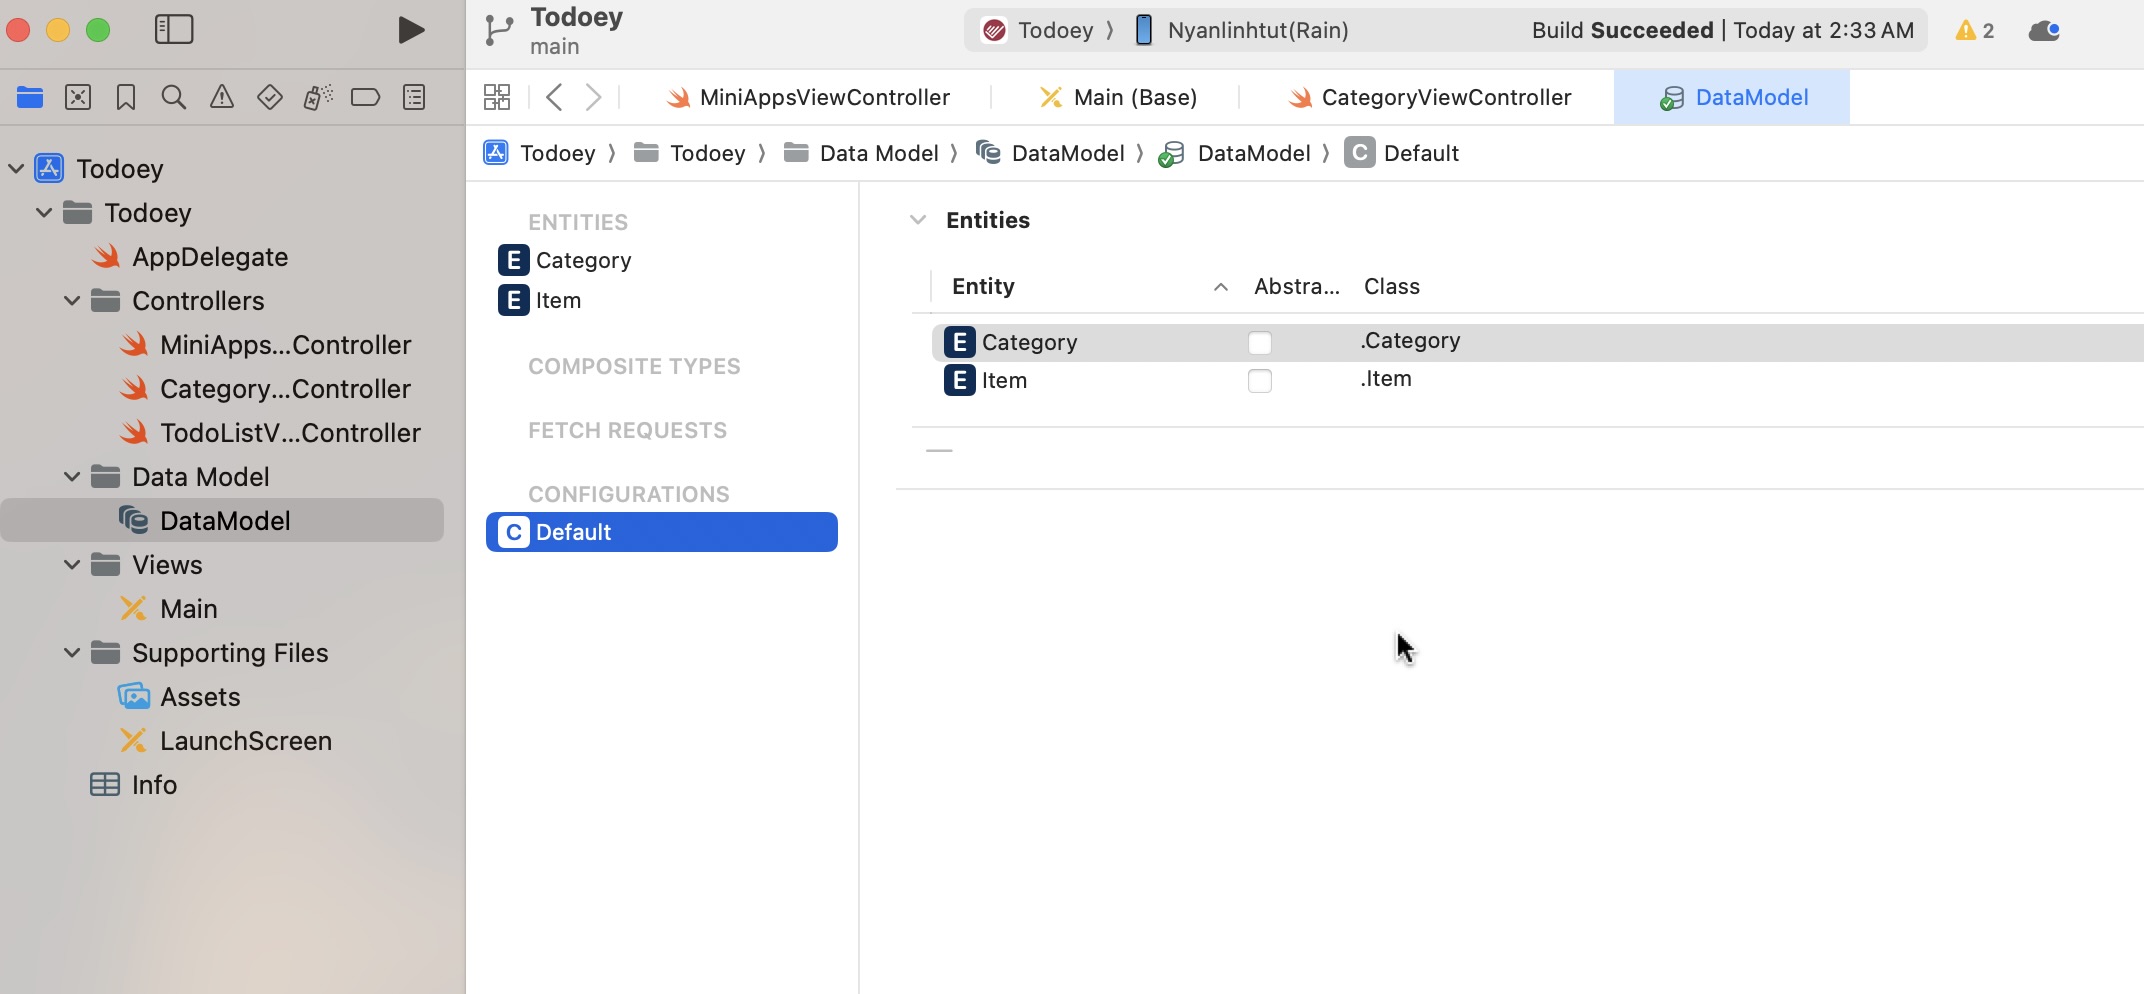This screenshot has height=994, width=2144.
Task: Open the Issue navigator warning icon
Action: click(222, 97)
